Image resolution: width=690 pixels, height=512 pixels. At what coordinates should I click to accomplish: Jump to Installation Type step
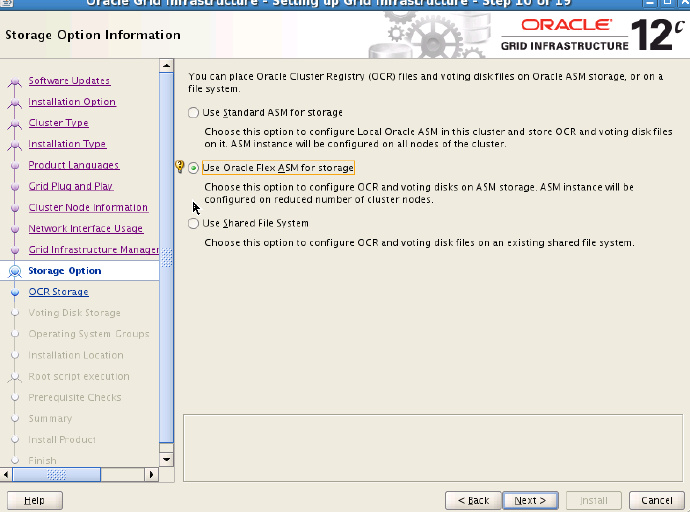pos(67,144)
